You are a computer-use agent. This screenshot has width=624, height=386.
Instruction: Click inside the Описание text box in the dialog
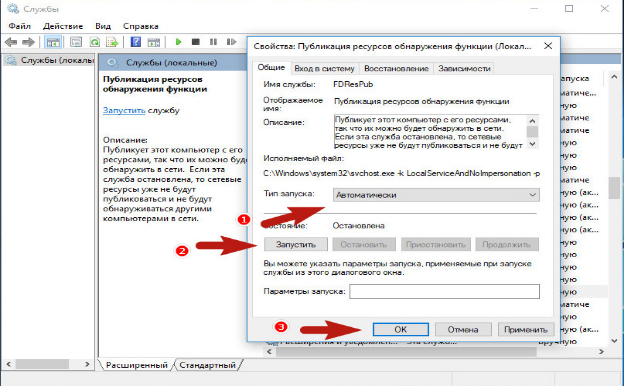[x=430, y=132]
